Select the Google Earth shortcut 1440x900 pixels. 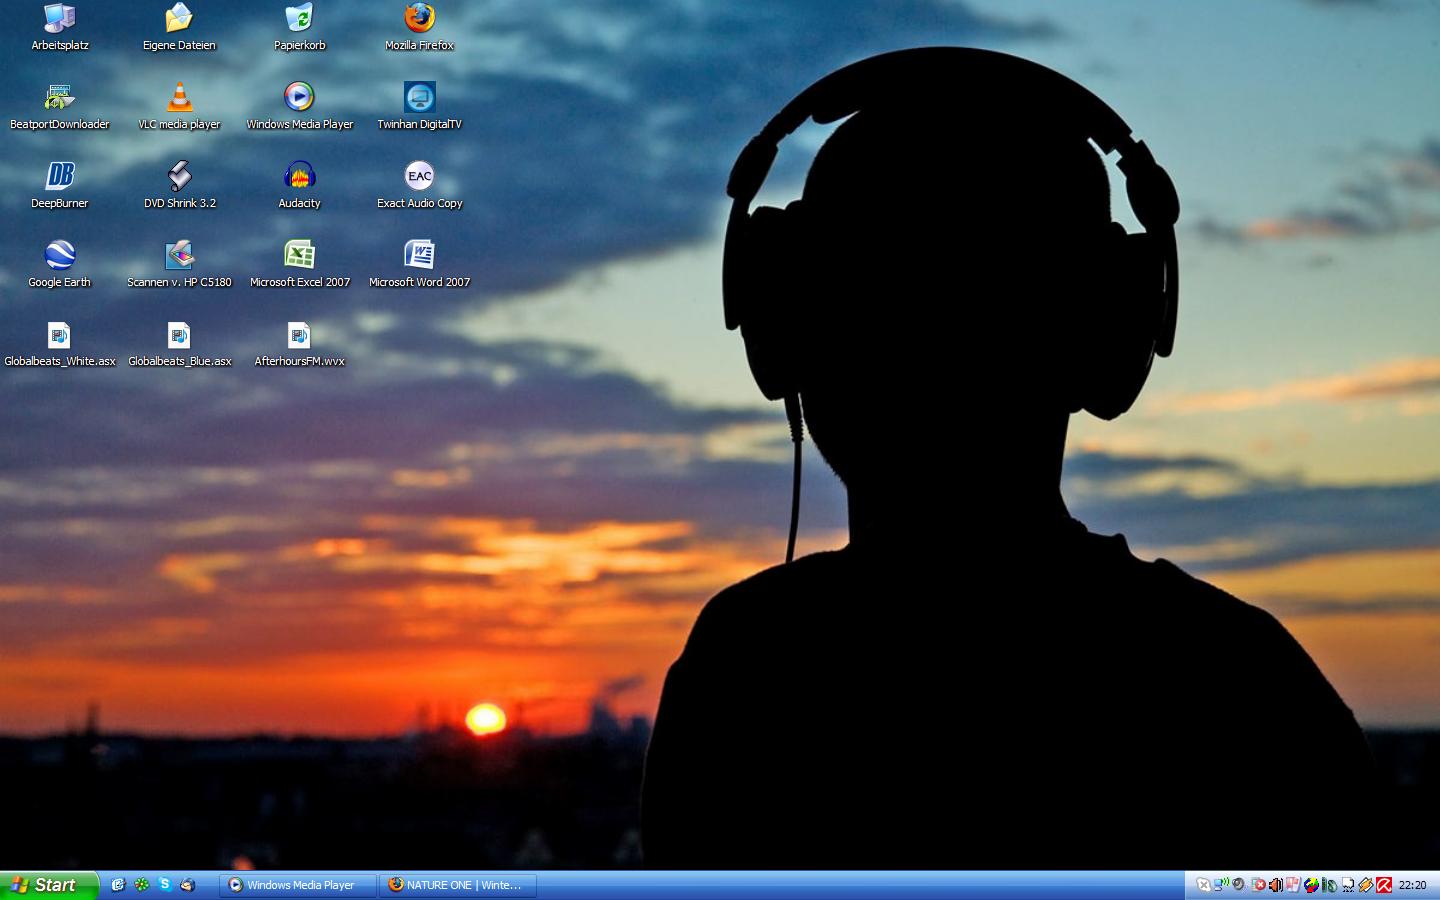(60, 256)
